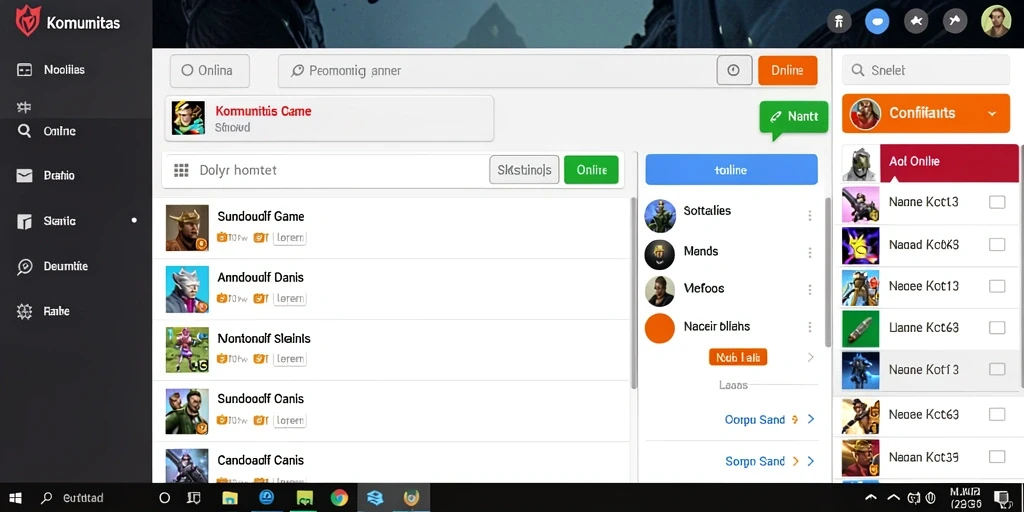This screenshot has width=1024, height=512.
Task: Open the Nontondf Sleinis entry
Action: (392, 349)
